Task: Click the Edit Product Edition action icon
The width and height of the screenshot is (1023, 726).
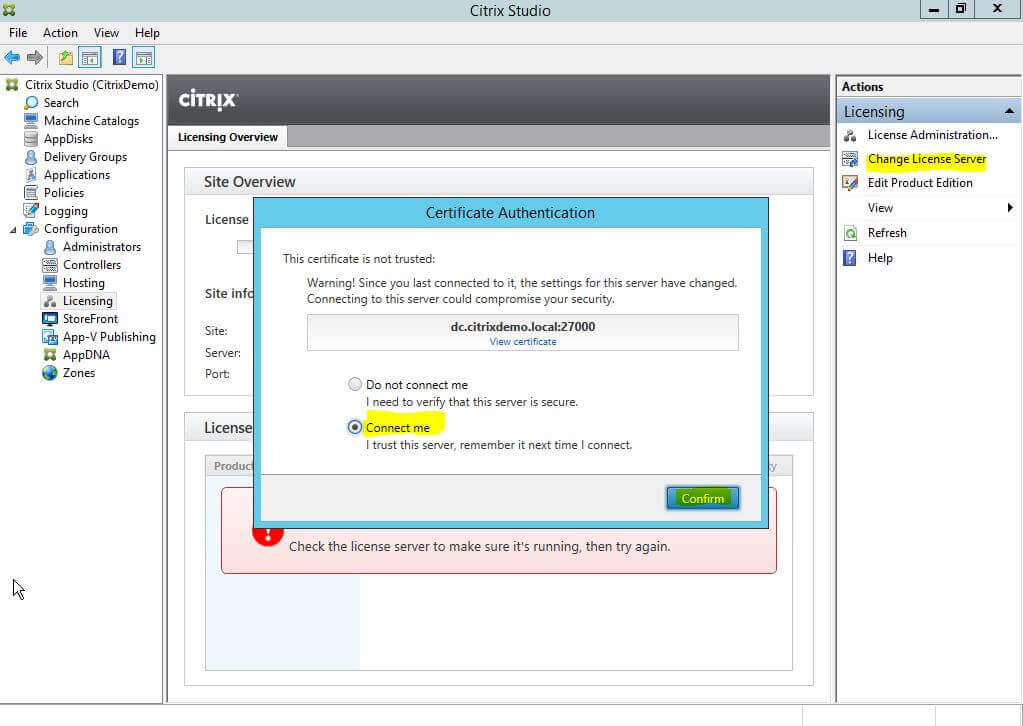Action: [850, 183]
